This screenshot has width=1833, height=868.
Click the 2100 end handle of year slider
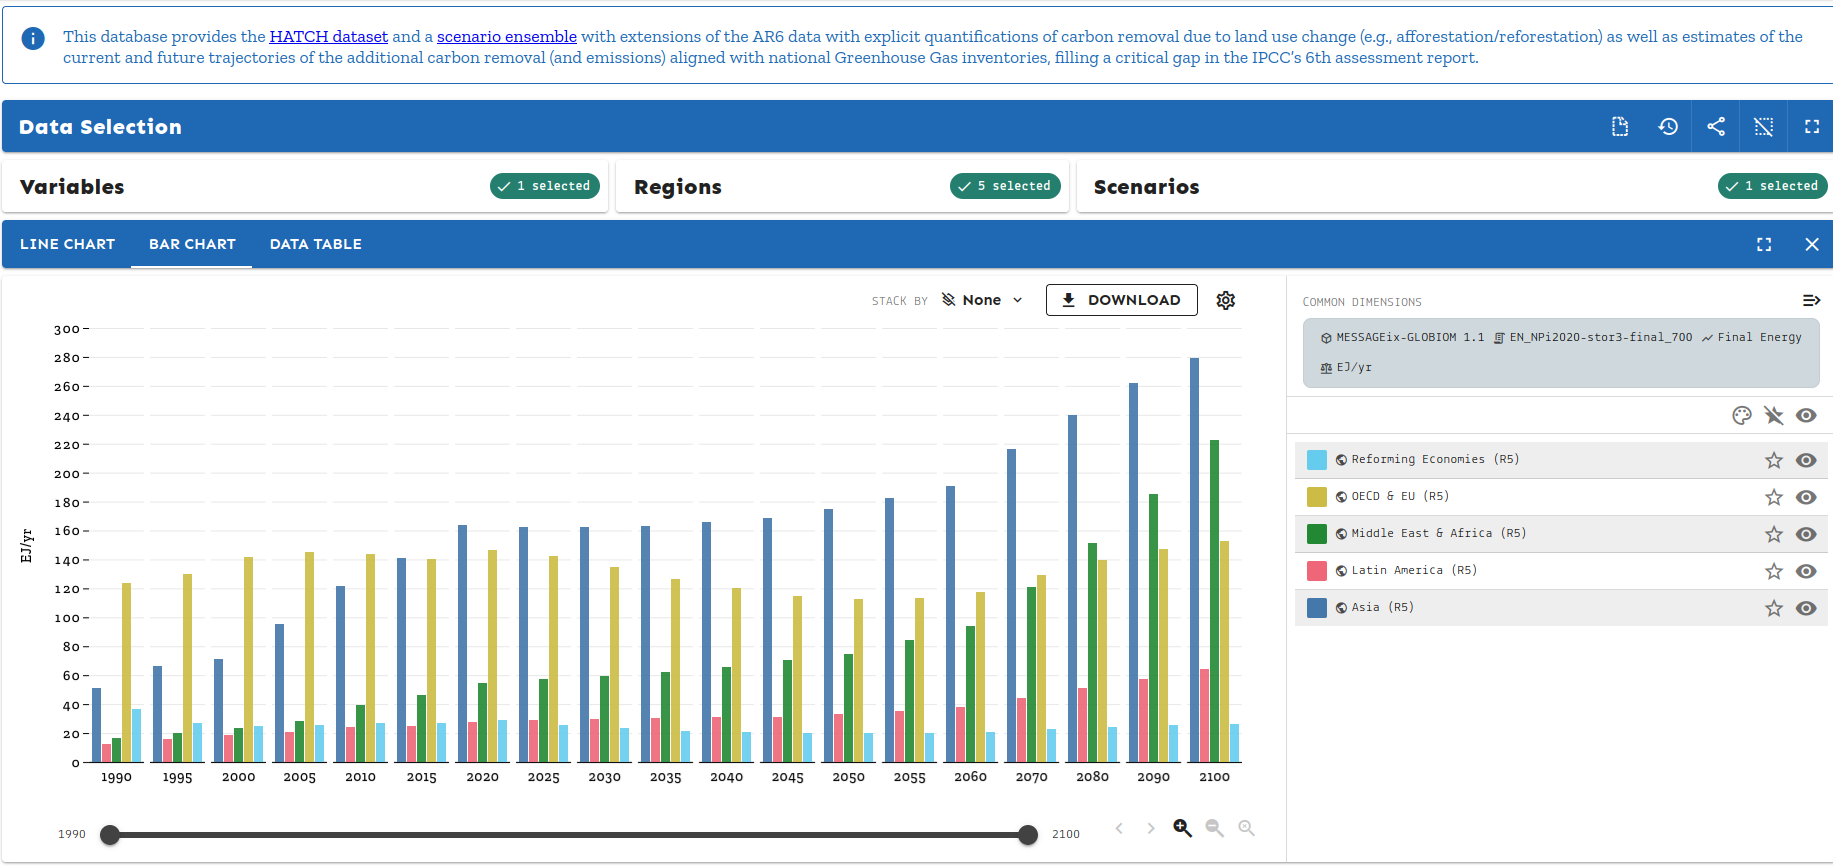pyautogui.click(x=1027, y=835)
